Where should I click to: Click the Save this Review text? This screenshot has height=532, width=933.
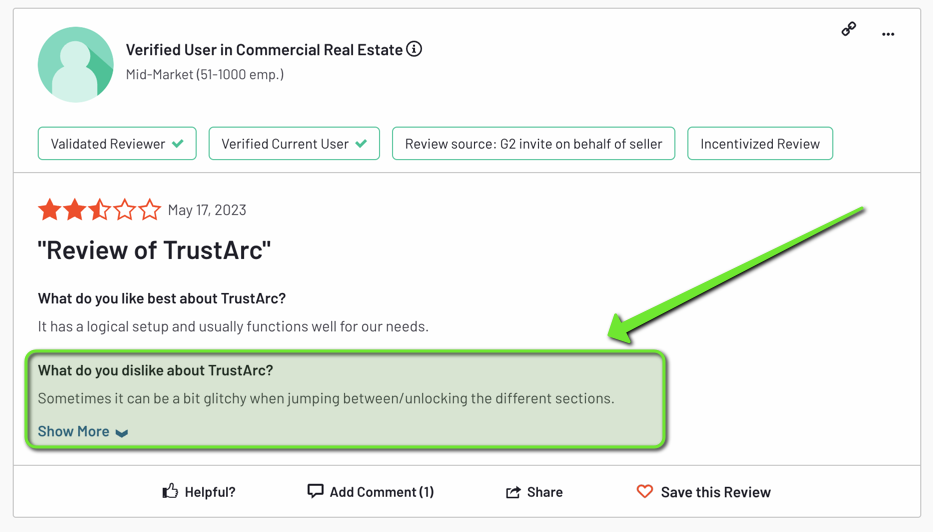pyautogui.click(x=716, y=492)
